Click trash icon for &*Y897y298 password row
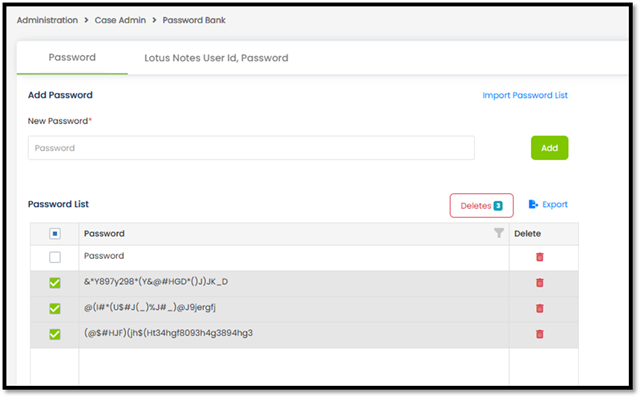The image size is (641, 398). point(540,283)
